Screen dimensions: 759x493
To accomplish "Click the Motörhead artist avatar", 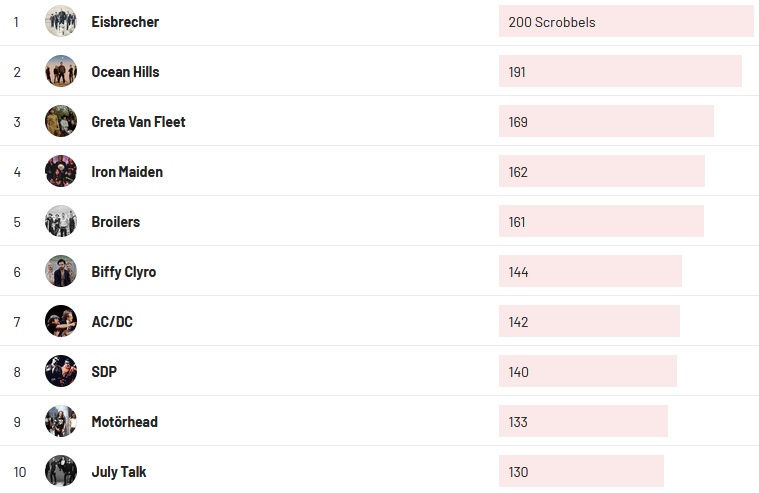I will [x=61, y=421].
